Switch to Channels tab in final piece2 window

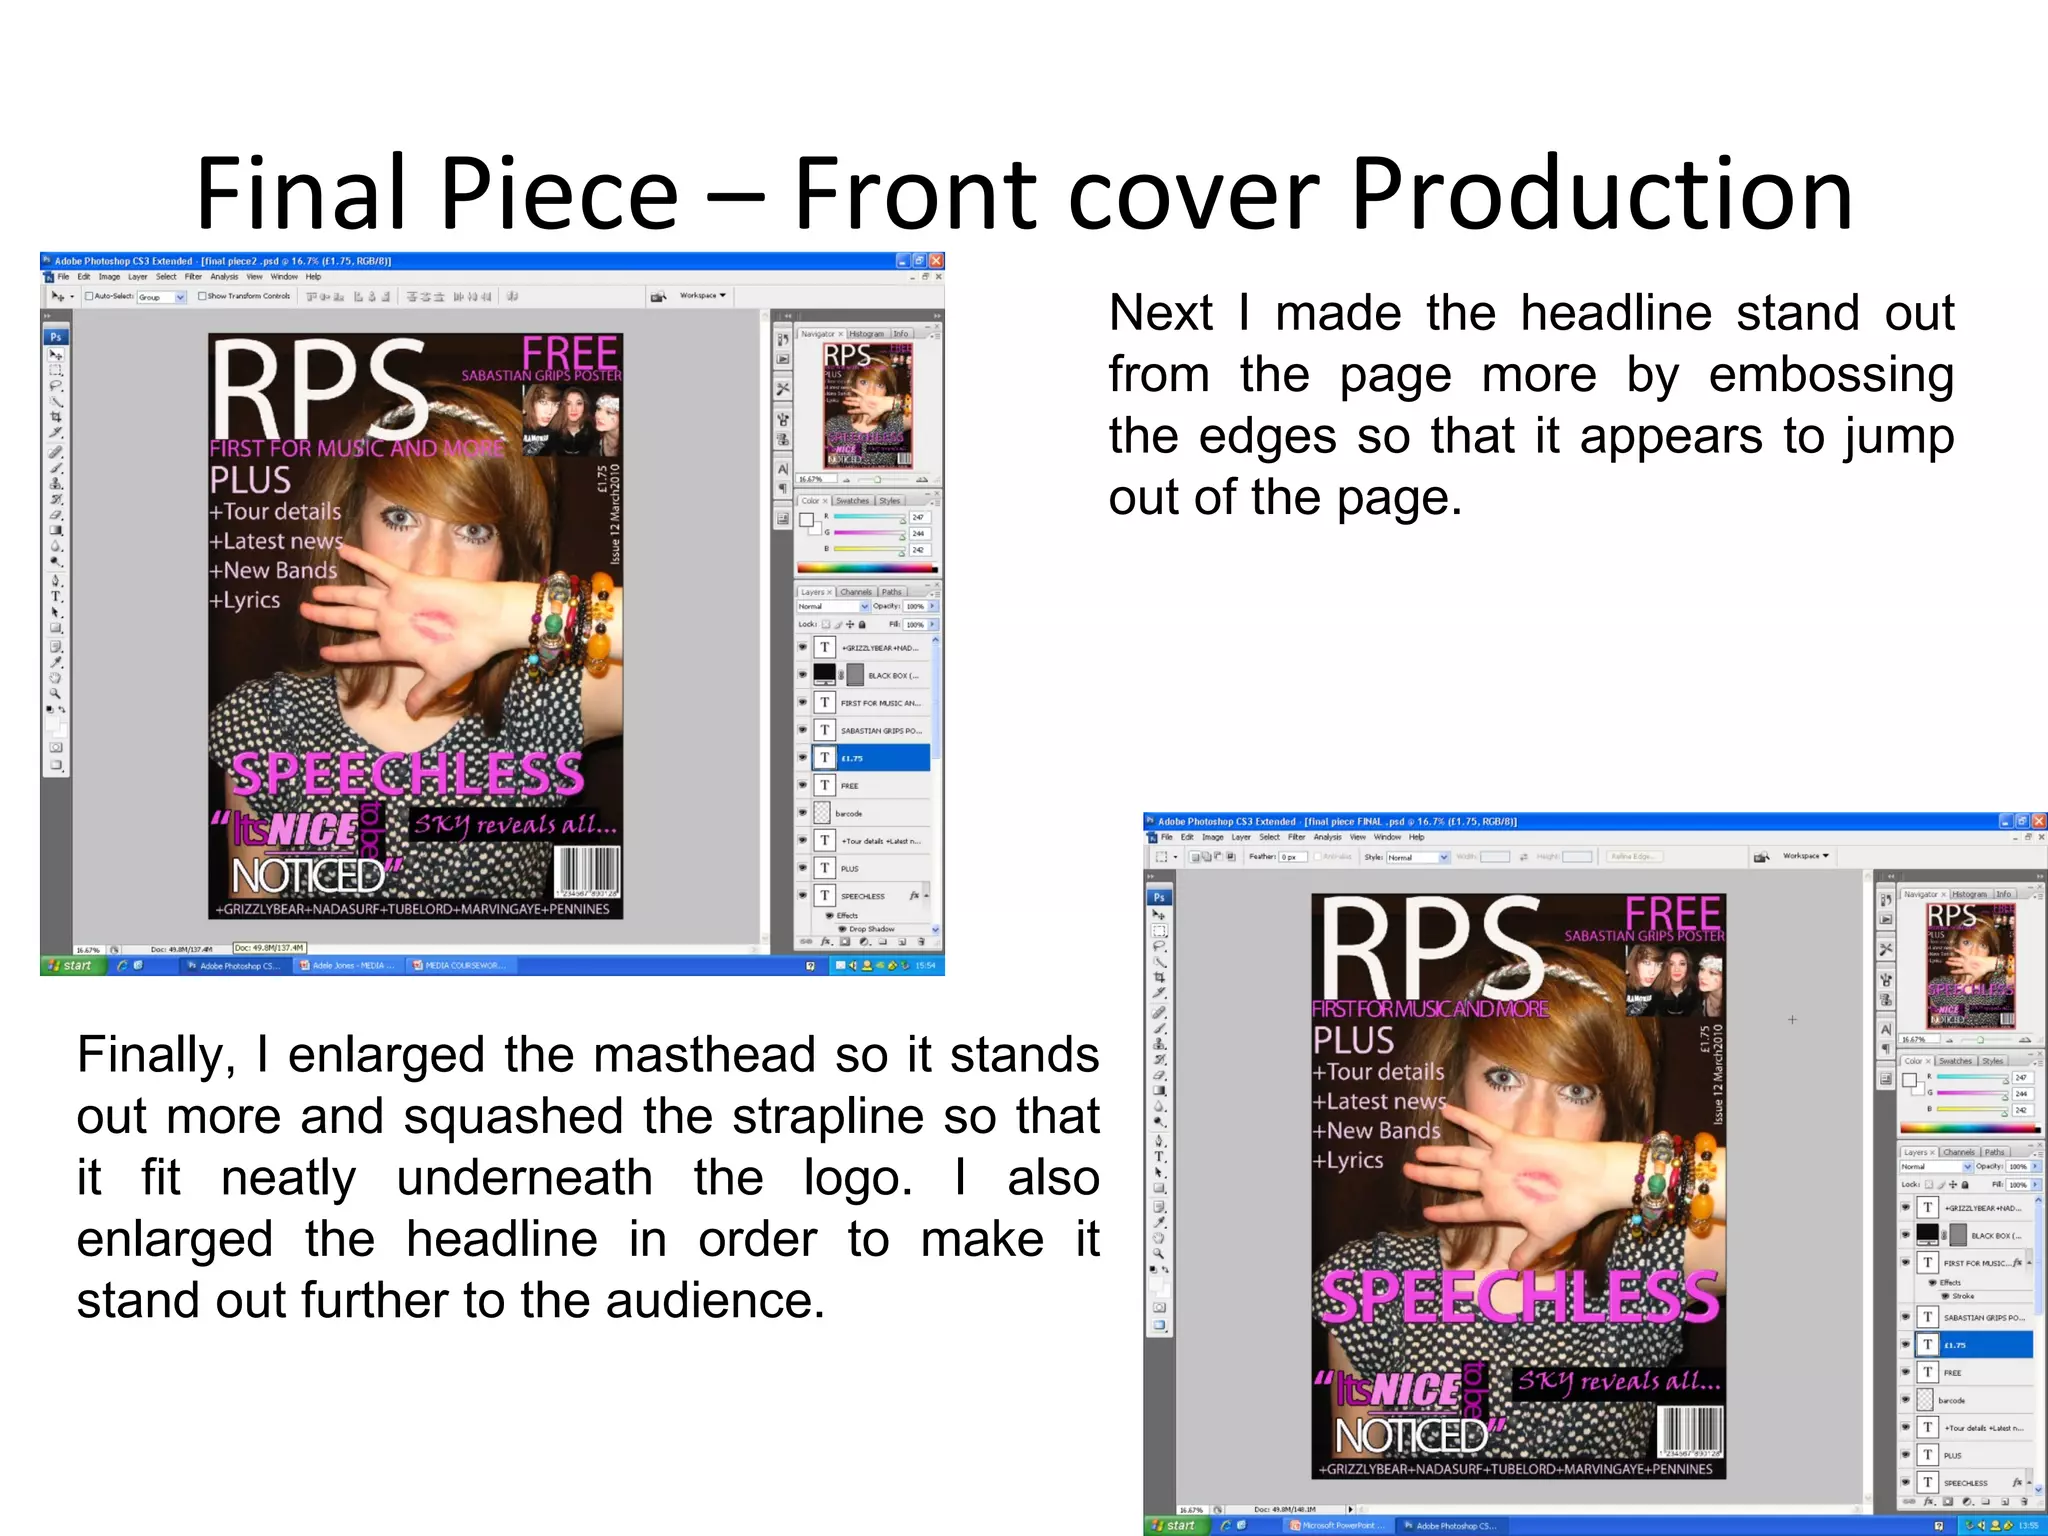click(856, 592)
